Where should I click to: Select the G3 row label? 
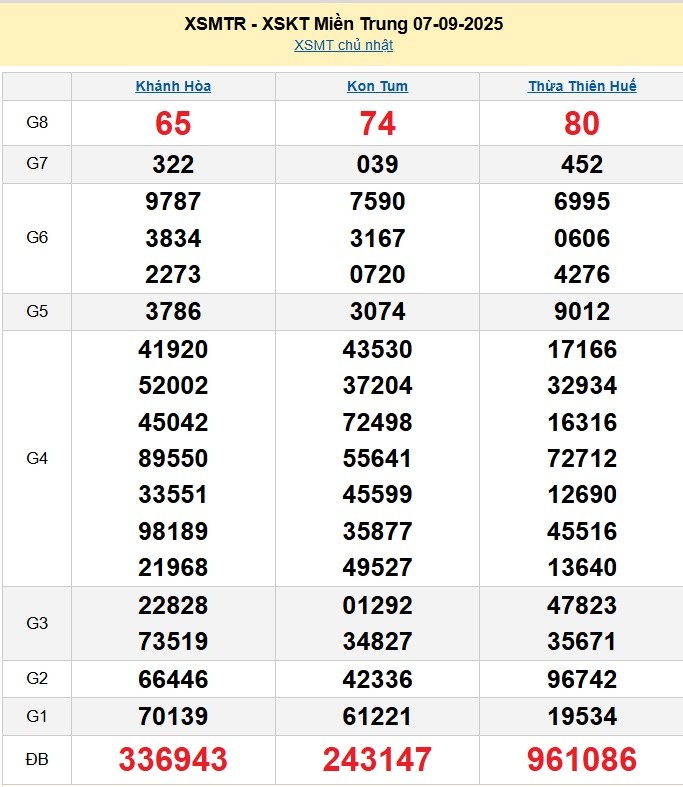coord(37,623)
